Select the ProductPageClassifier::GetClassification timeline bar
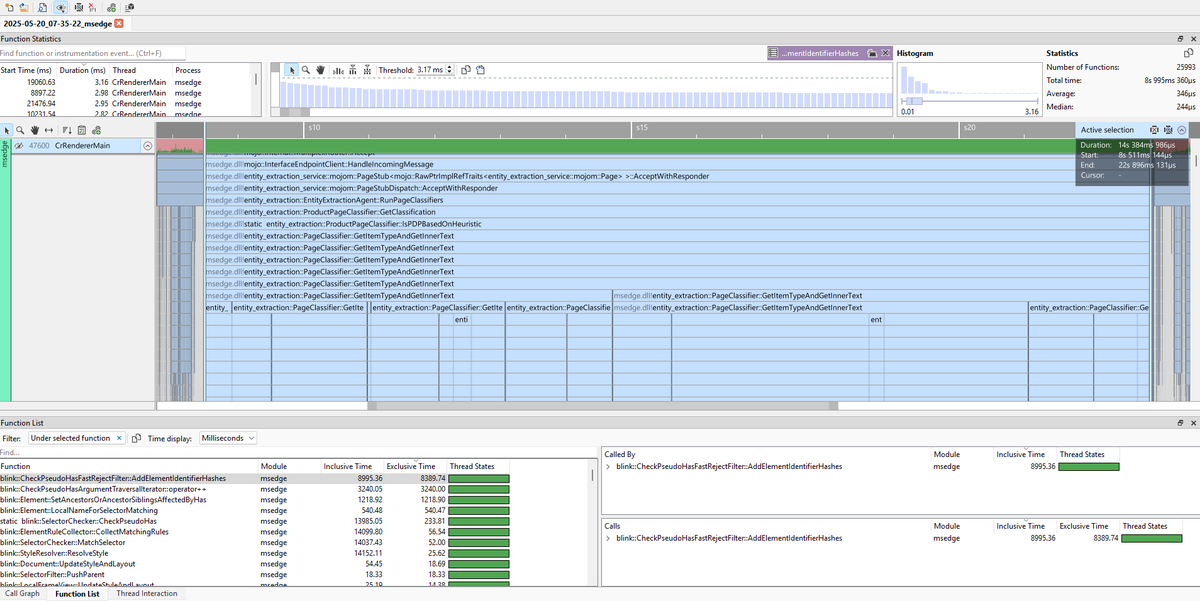 [x=676, y=212]
